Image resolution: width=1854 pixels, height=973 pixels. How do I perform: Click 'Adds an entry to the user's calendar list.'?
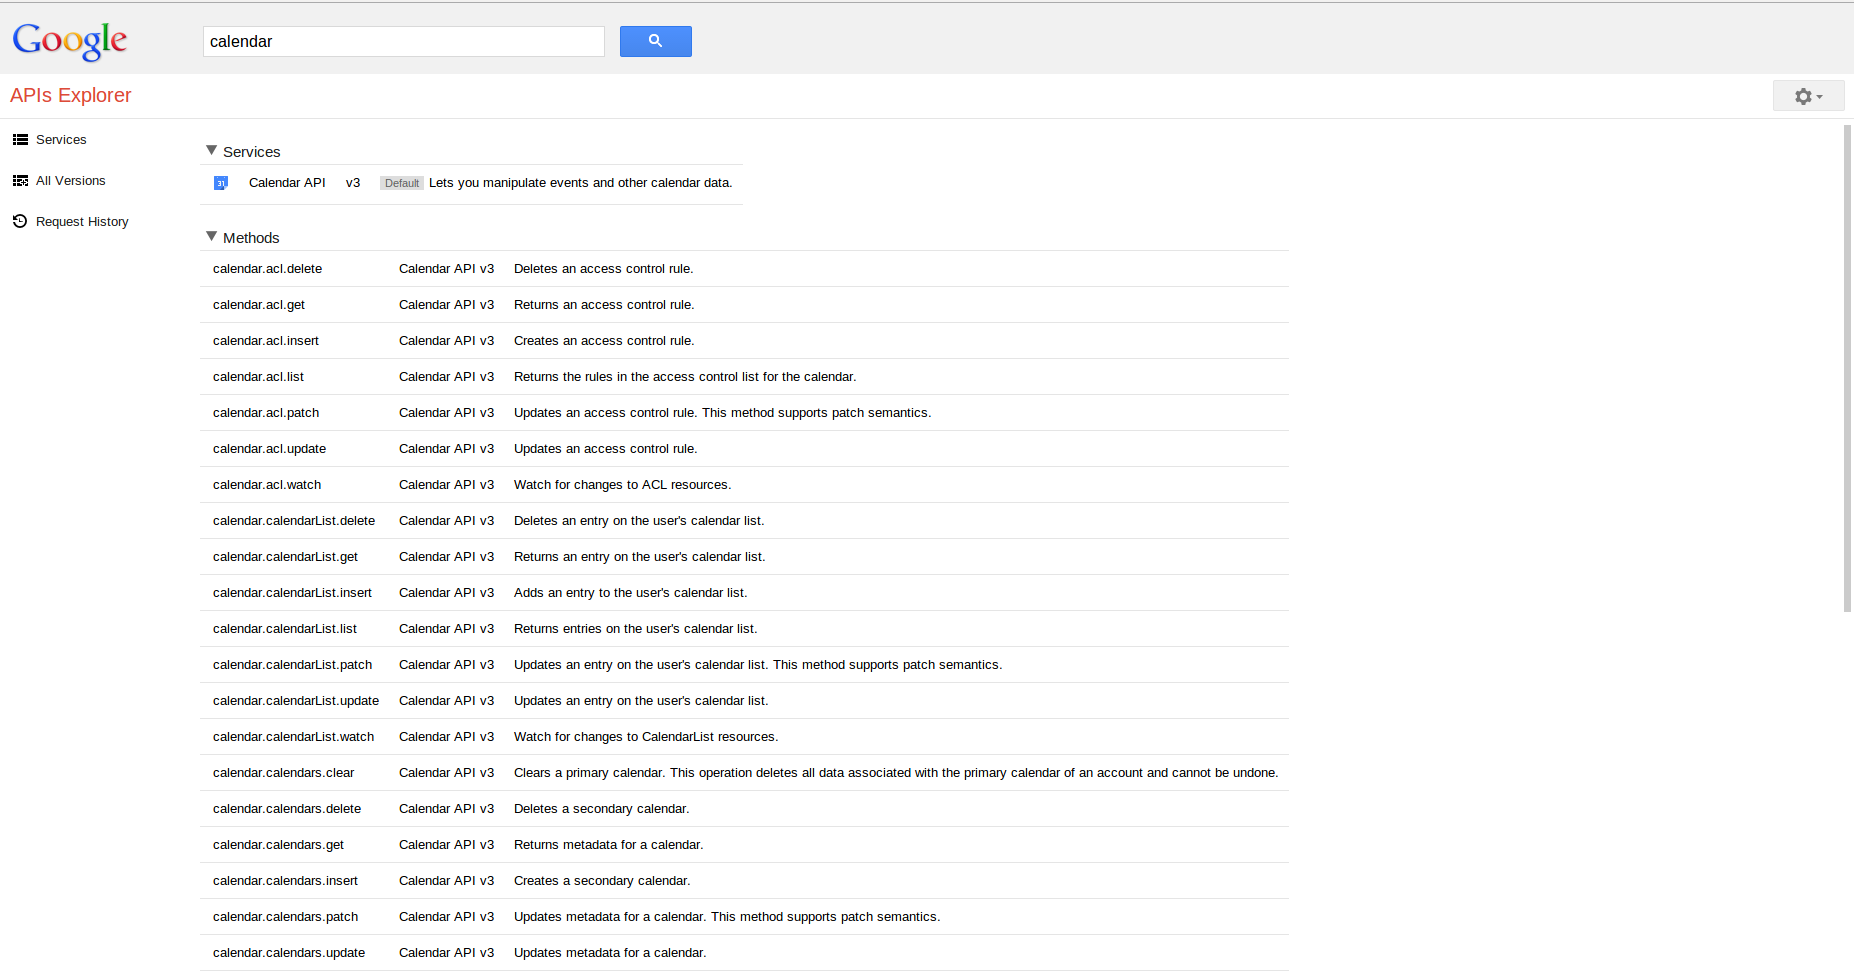coord(631,593)
